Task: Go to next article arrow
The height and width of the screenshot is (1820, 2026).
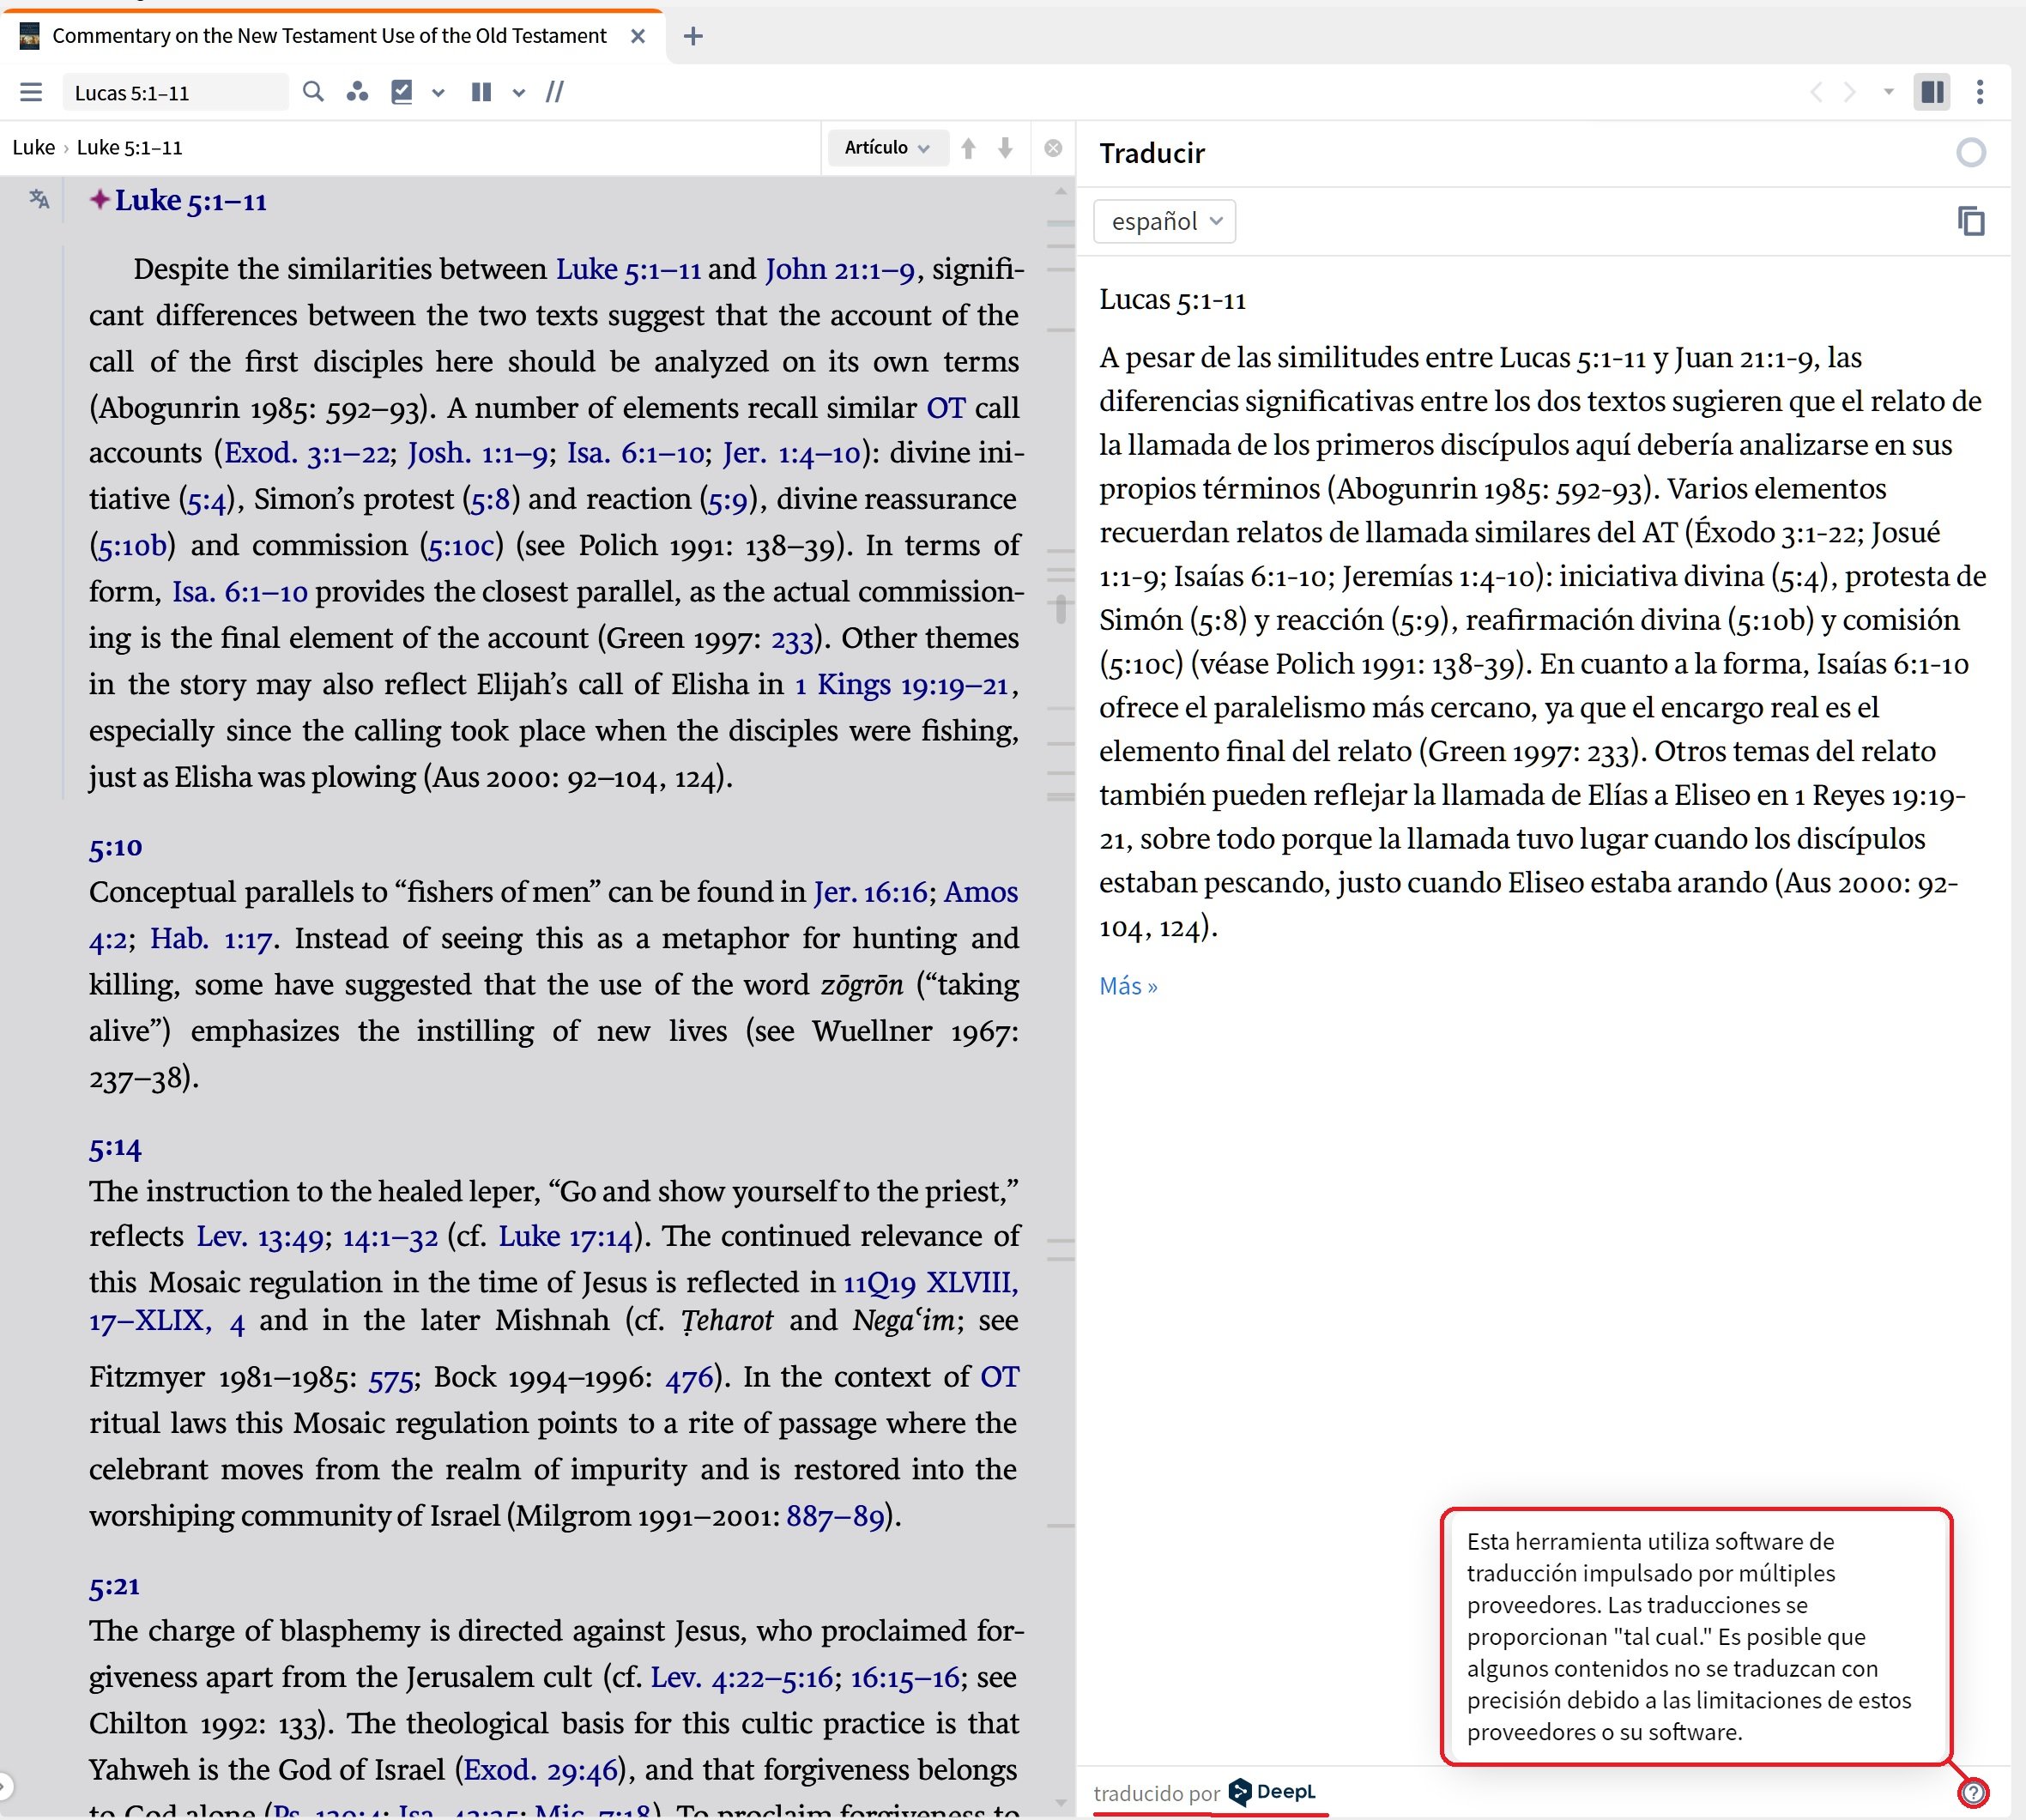Action: pos(1006,148)
